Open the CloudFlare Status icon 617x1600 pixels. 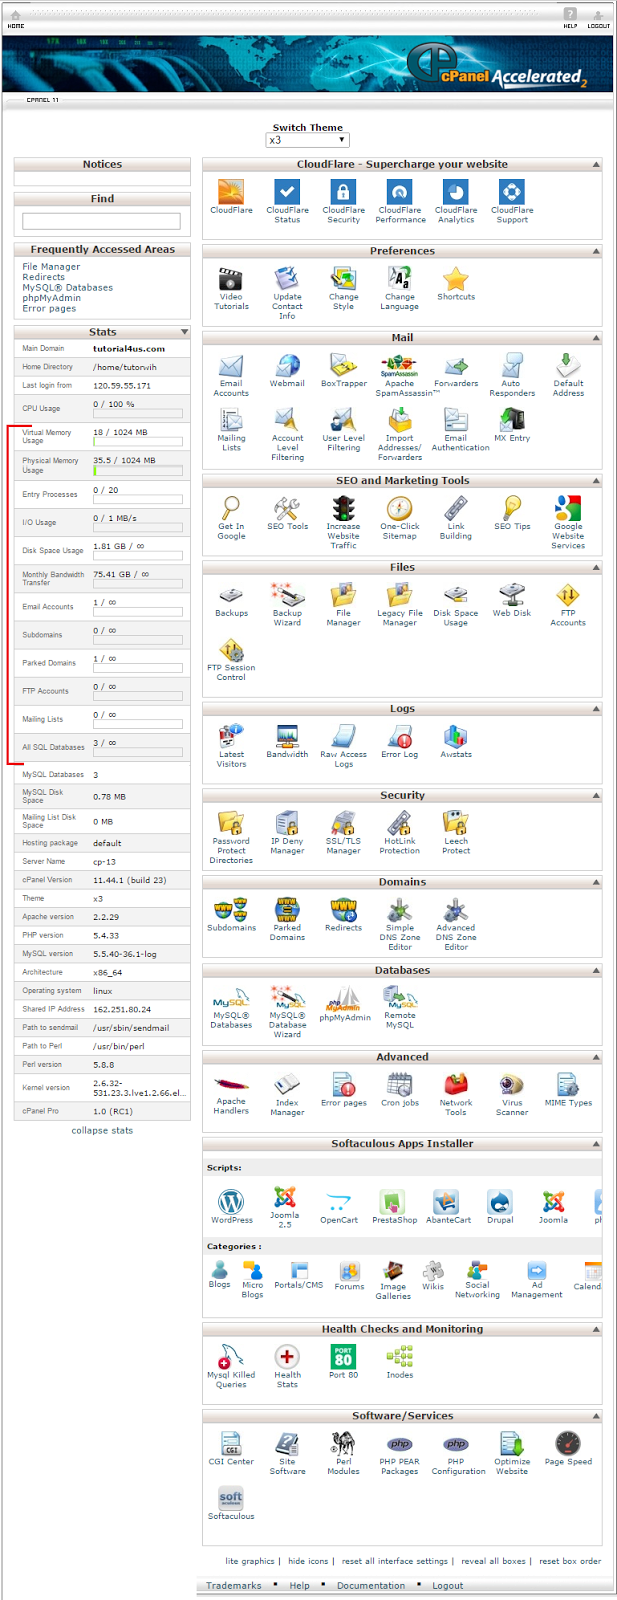click(x=287, y=200)
